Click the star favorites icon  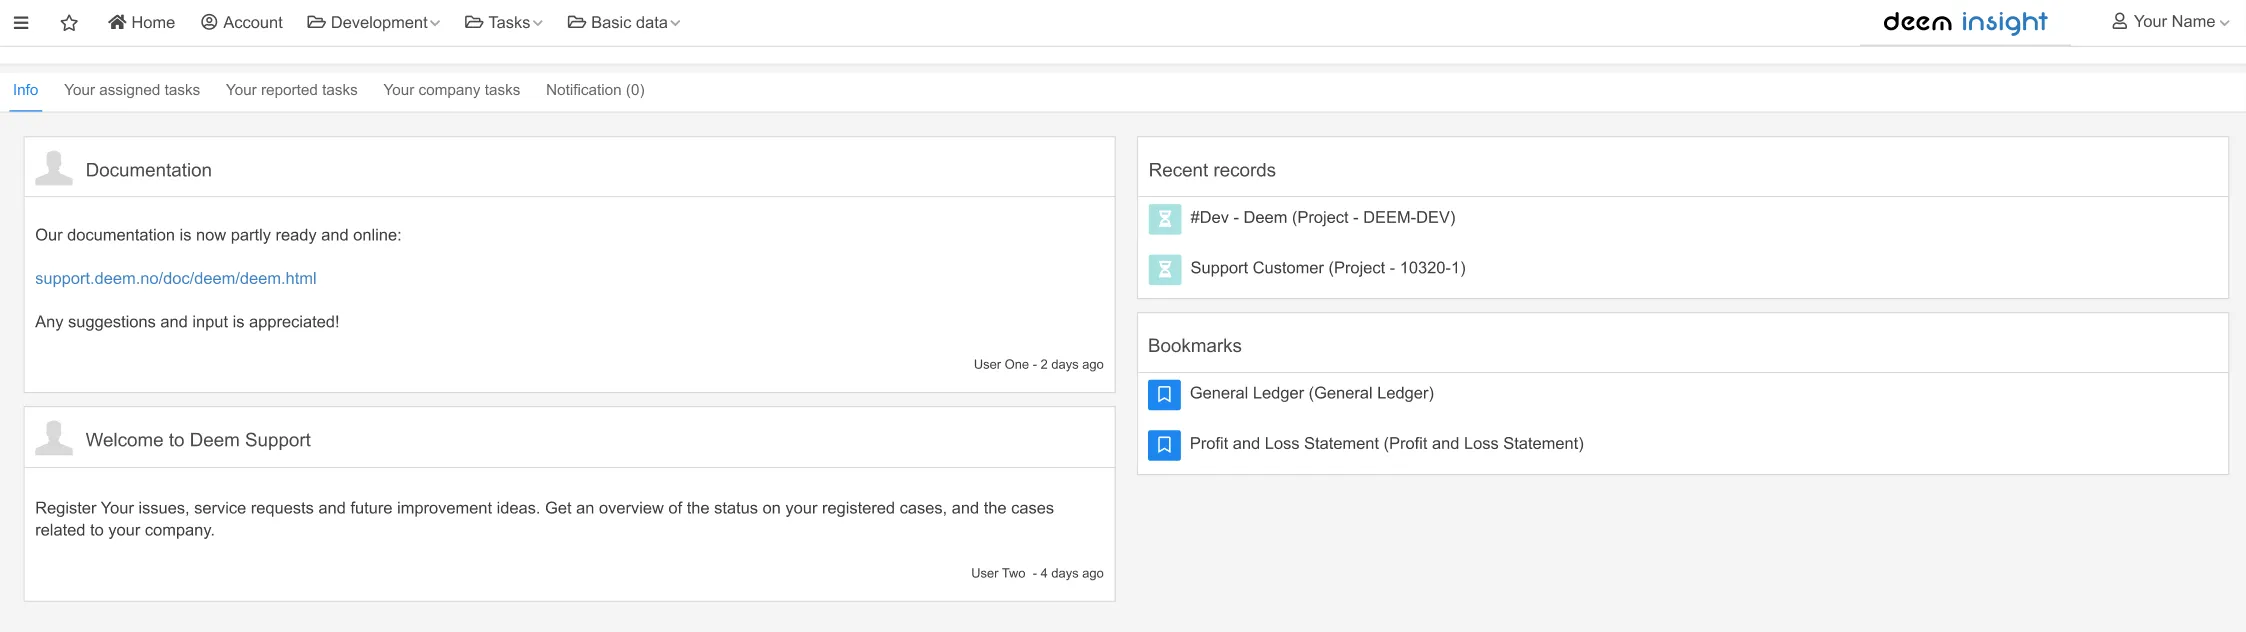[x=69, y=23]
